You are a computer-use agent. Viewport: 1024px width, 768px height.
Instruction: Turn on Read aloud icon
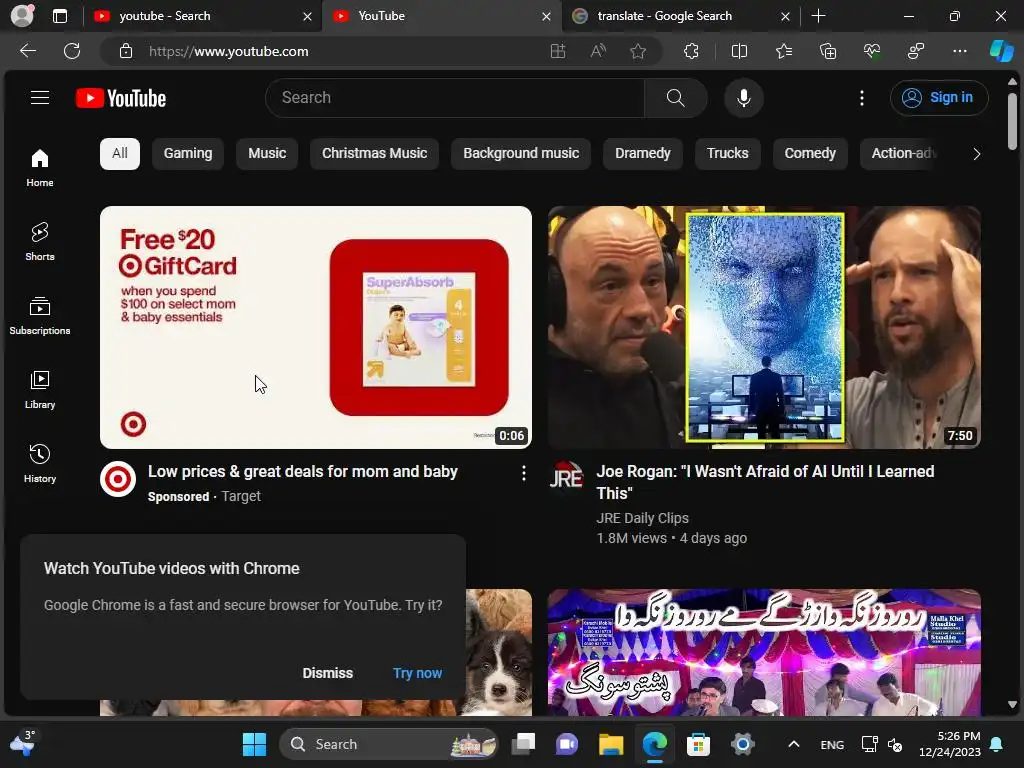(598, 51)
